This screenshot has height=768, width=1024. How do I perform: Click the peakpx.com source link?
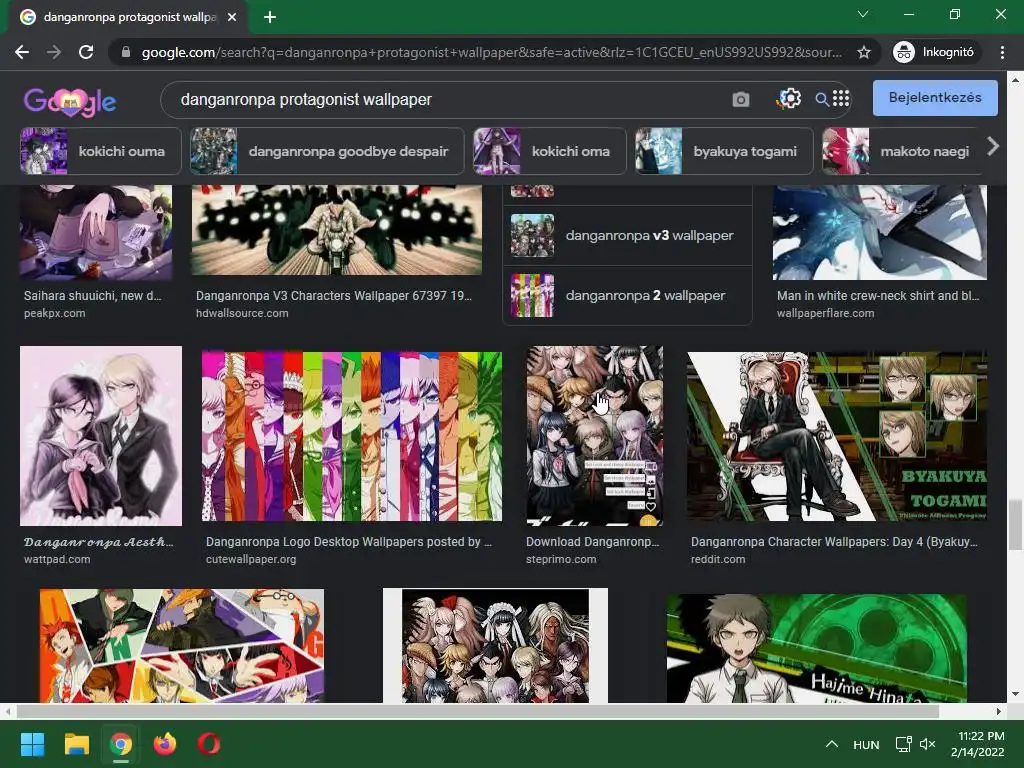[54, 313]
